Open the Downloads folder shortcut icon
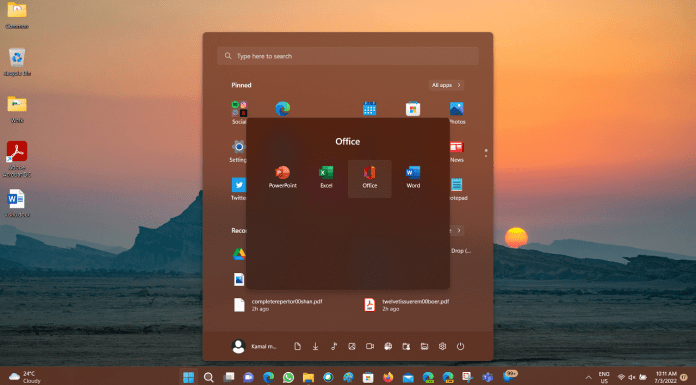The height and width of the screenshot is (385, 696). click(x=315, y=346)
